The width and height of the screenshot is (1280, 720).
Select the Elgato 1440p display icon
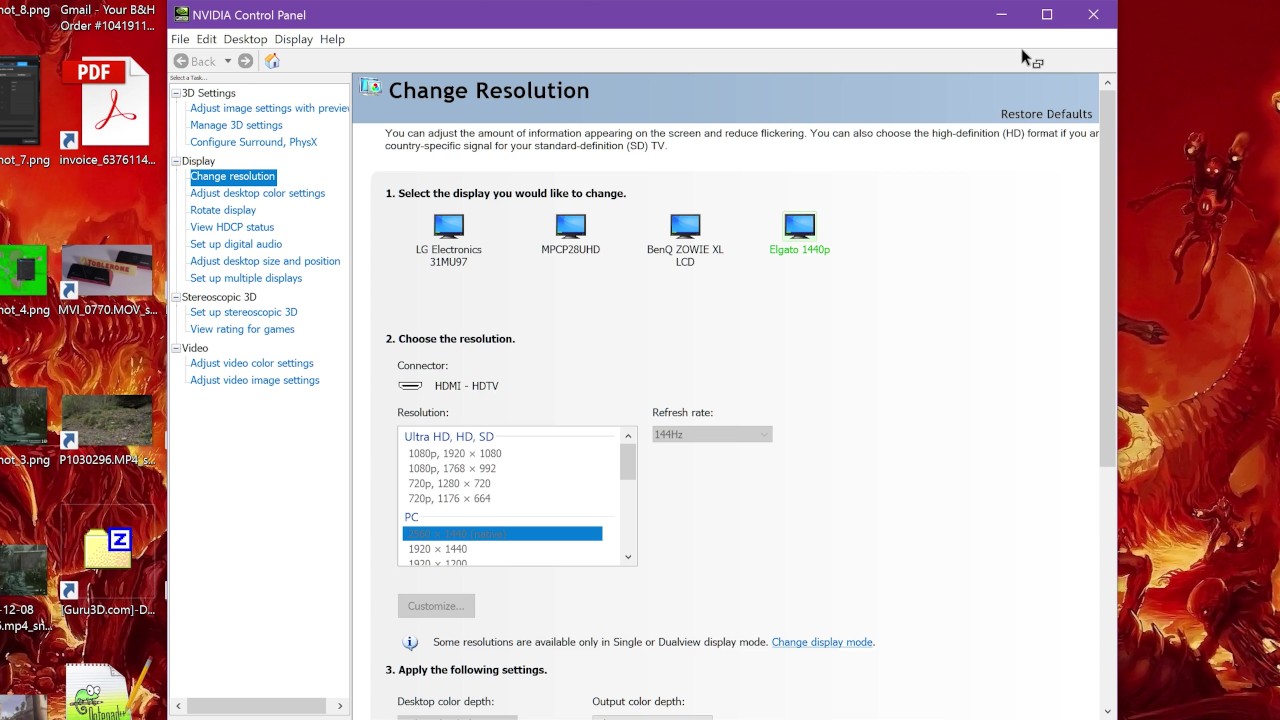(x=799, y=227)
